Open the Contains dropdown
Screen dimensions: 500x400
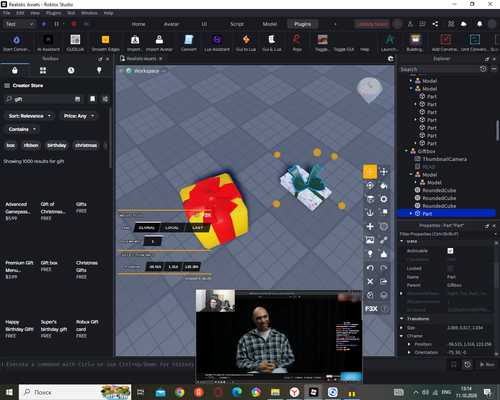22,129
